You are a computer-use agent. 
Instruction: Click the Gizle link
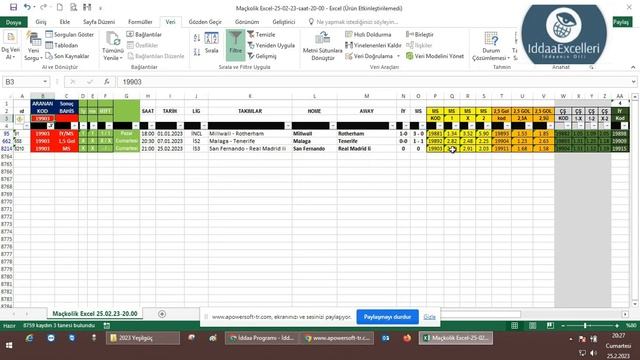429,317
